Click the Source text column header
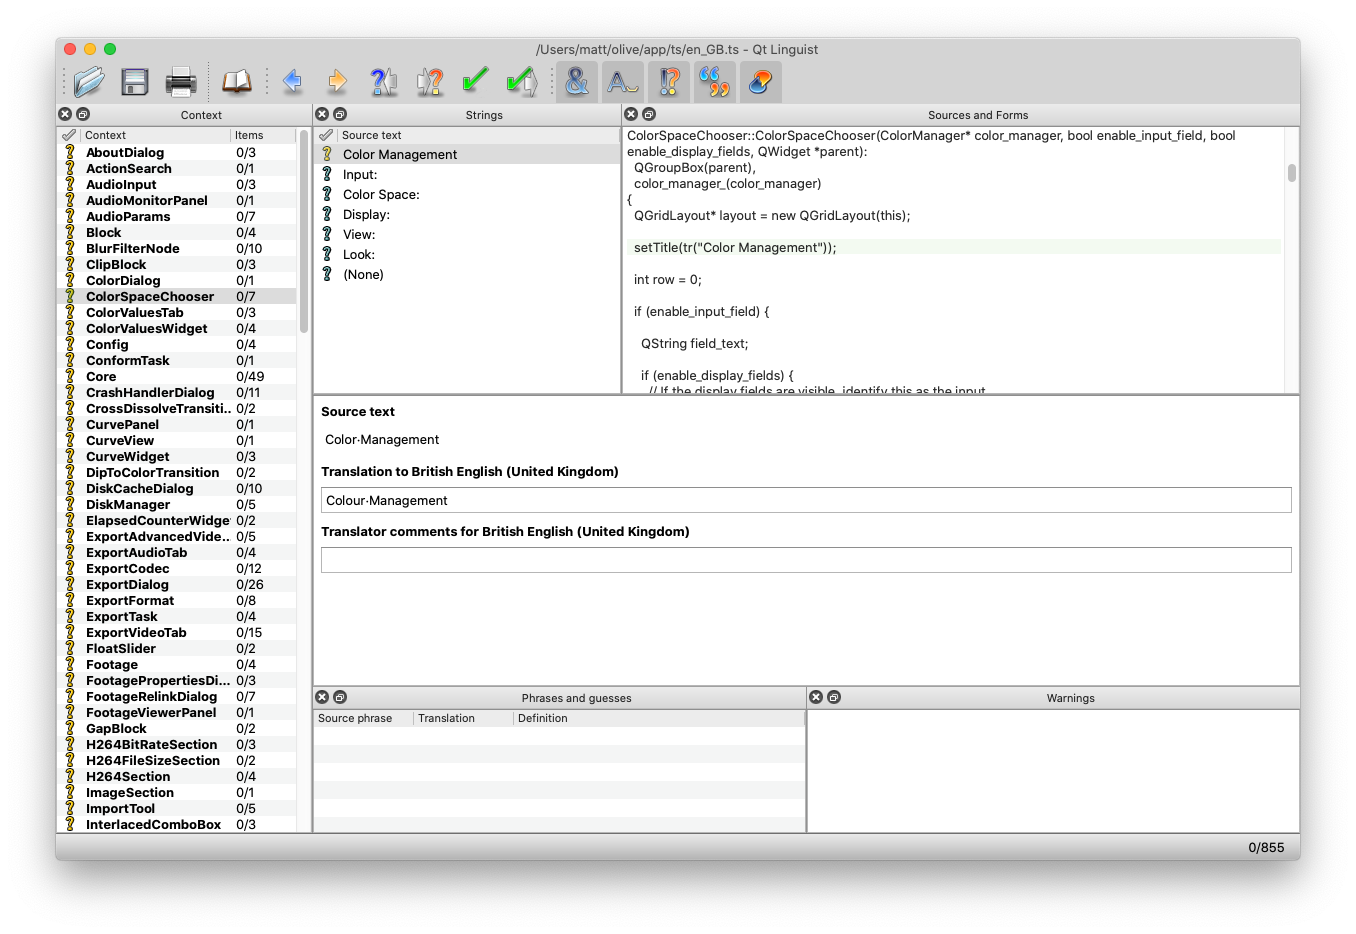 click(x=478, y=135)
